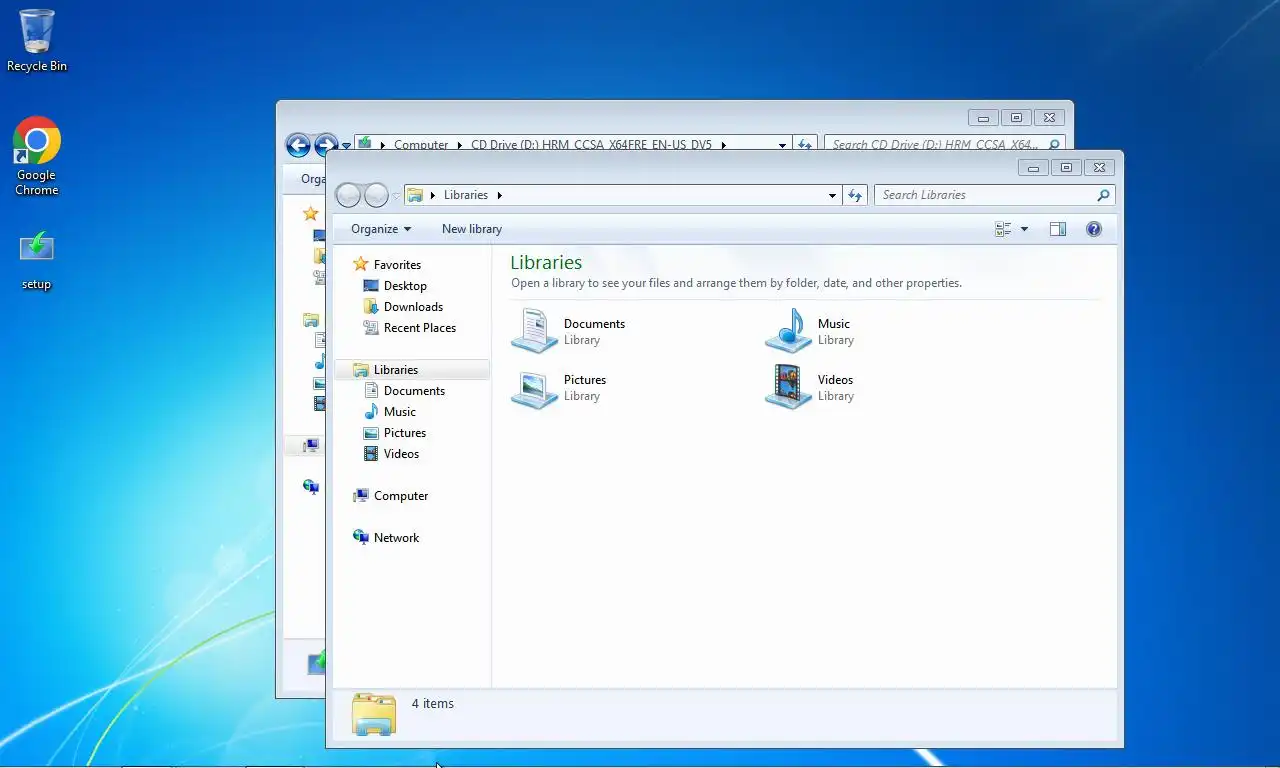Minimize the Libraries window
The height and width of the screenshot is (768, 1280).
click(1034, 167)
